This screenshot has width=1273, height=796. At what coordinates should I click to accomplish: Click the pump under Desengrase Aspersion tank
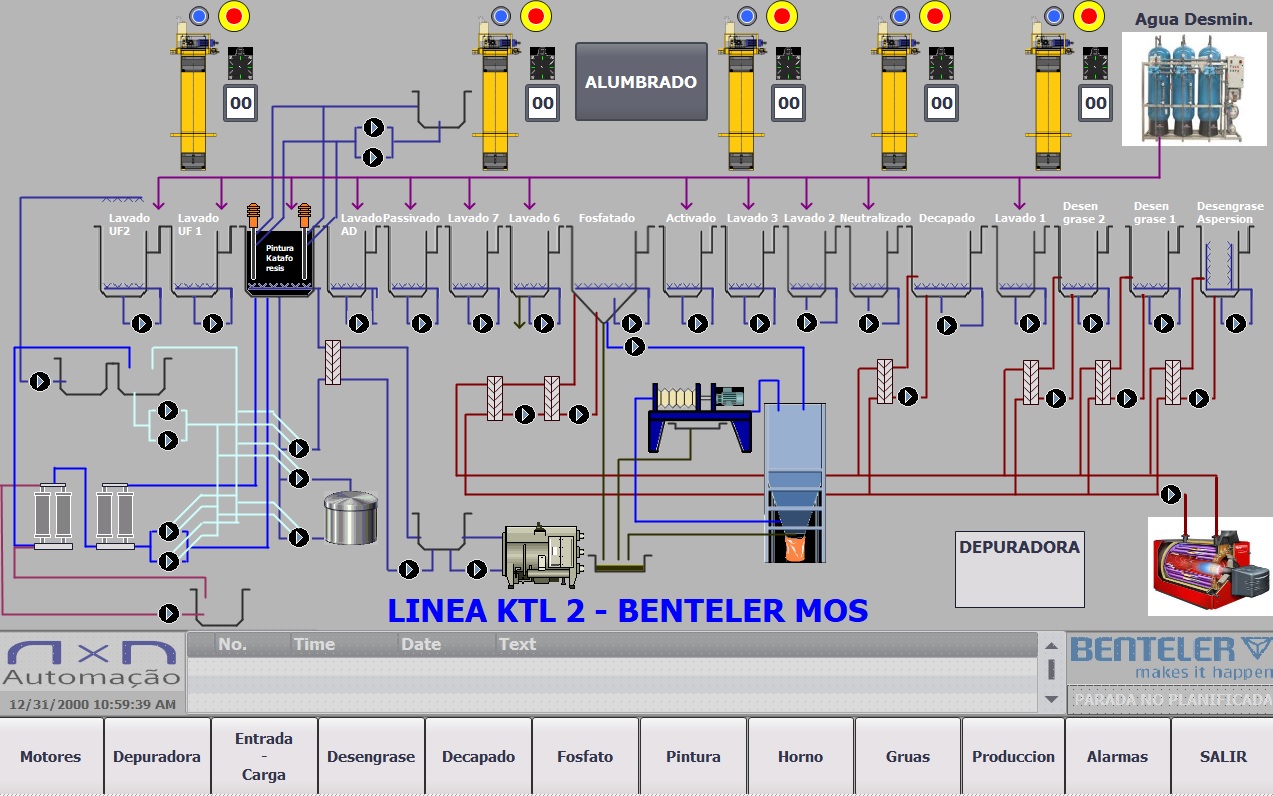pyautogui.click(x=1236, y=323)
